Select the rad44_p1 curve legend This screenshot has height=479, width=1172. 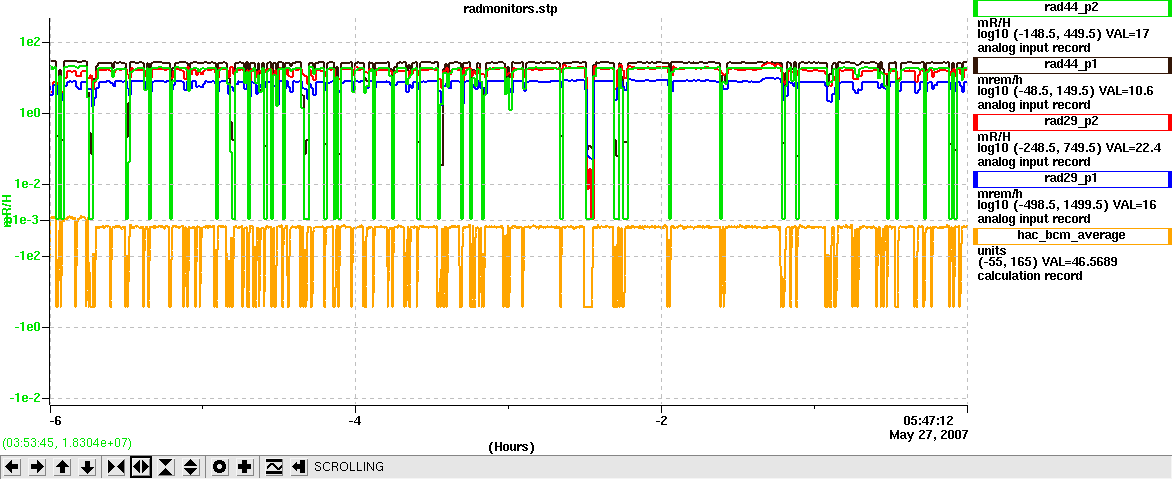pos(1073,65)
